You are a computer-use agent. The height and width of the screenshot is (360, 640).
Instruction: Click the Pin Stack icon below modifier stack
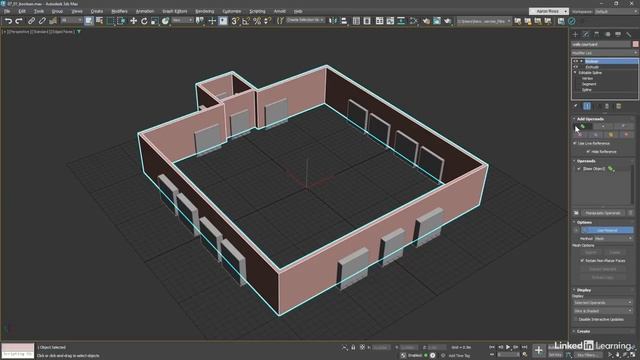click(x=576, y=106)
